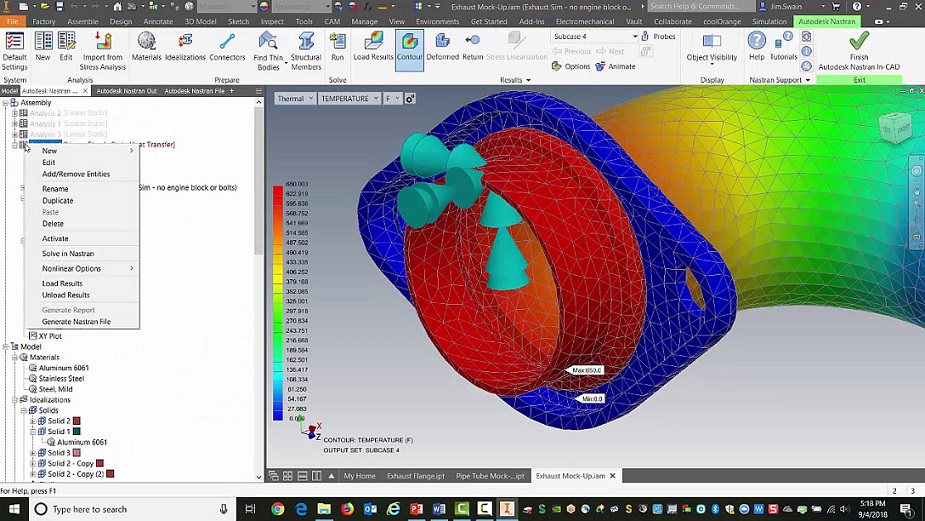Create a New analysis from ribbon
Image resolution: width=925 pixels, height=521 pixels.
click(42, 47)
